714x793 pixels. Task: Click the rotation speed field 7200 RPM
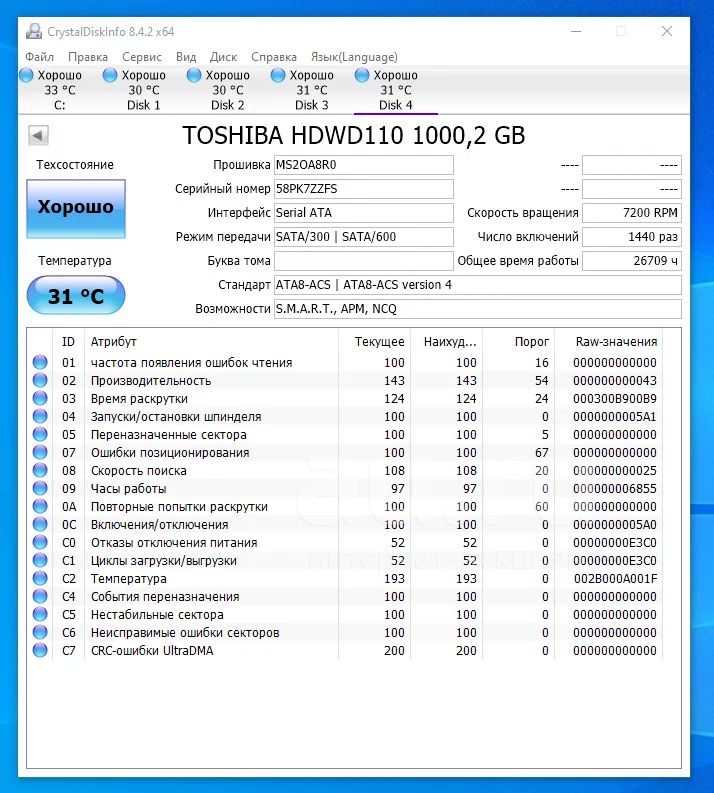pyautogui.click(x=632, y=213)
